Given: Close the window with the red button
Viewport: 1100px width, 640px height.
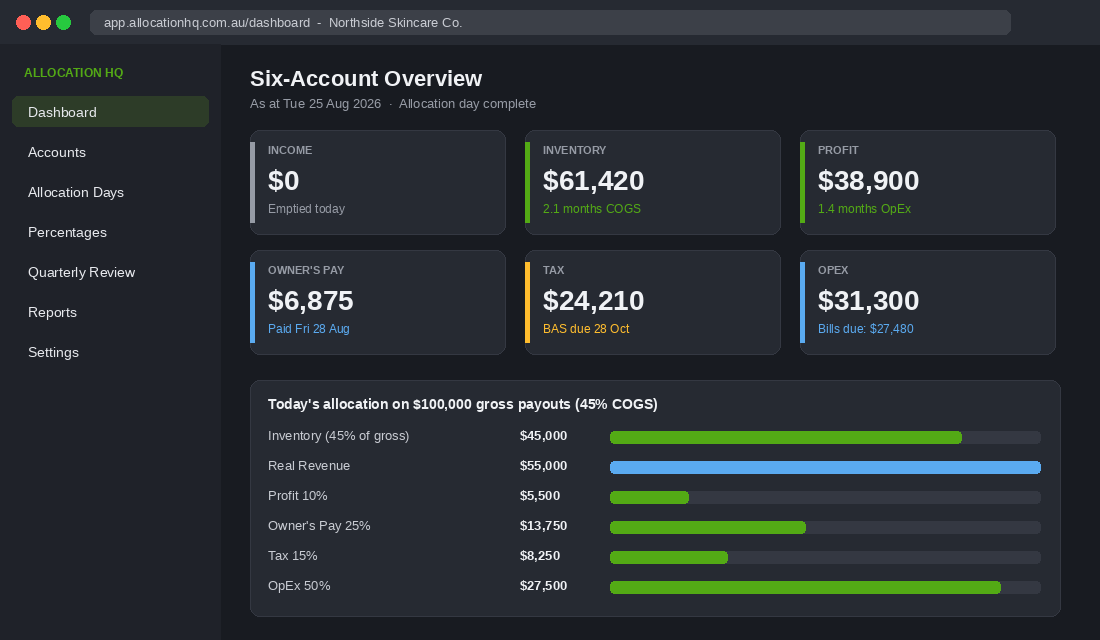Looking at the screenshot, I should [x=23, y=22].
